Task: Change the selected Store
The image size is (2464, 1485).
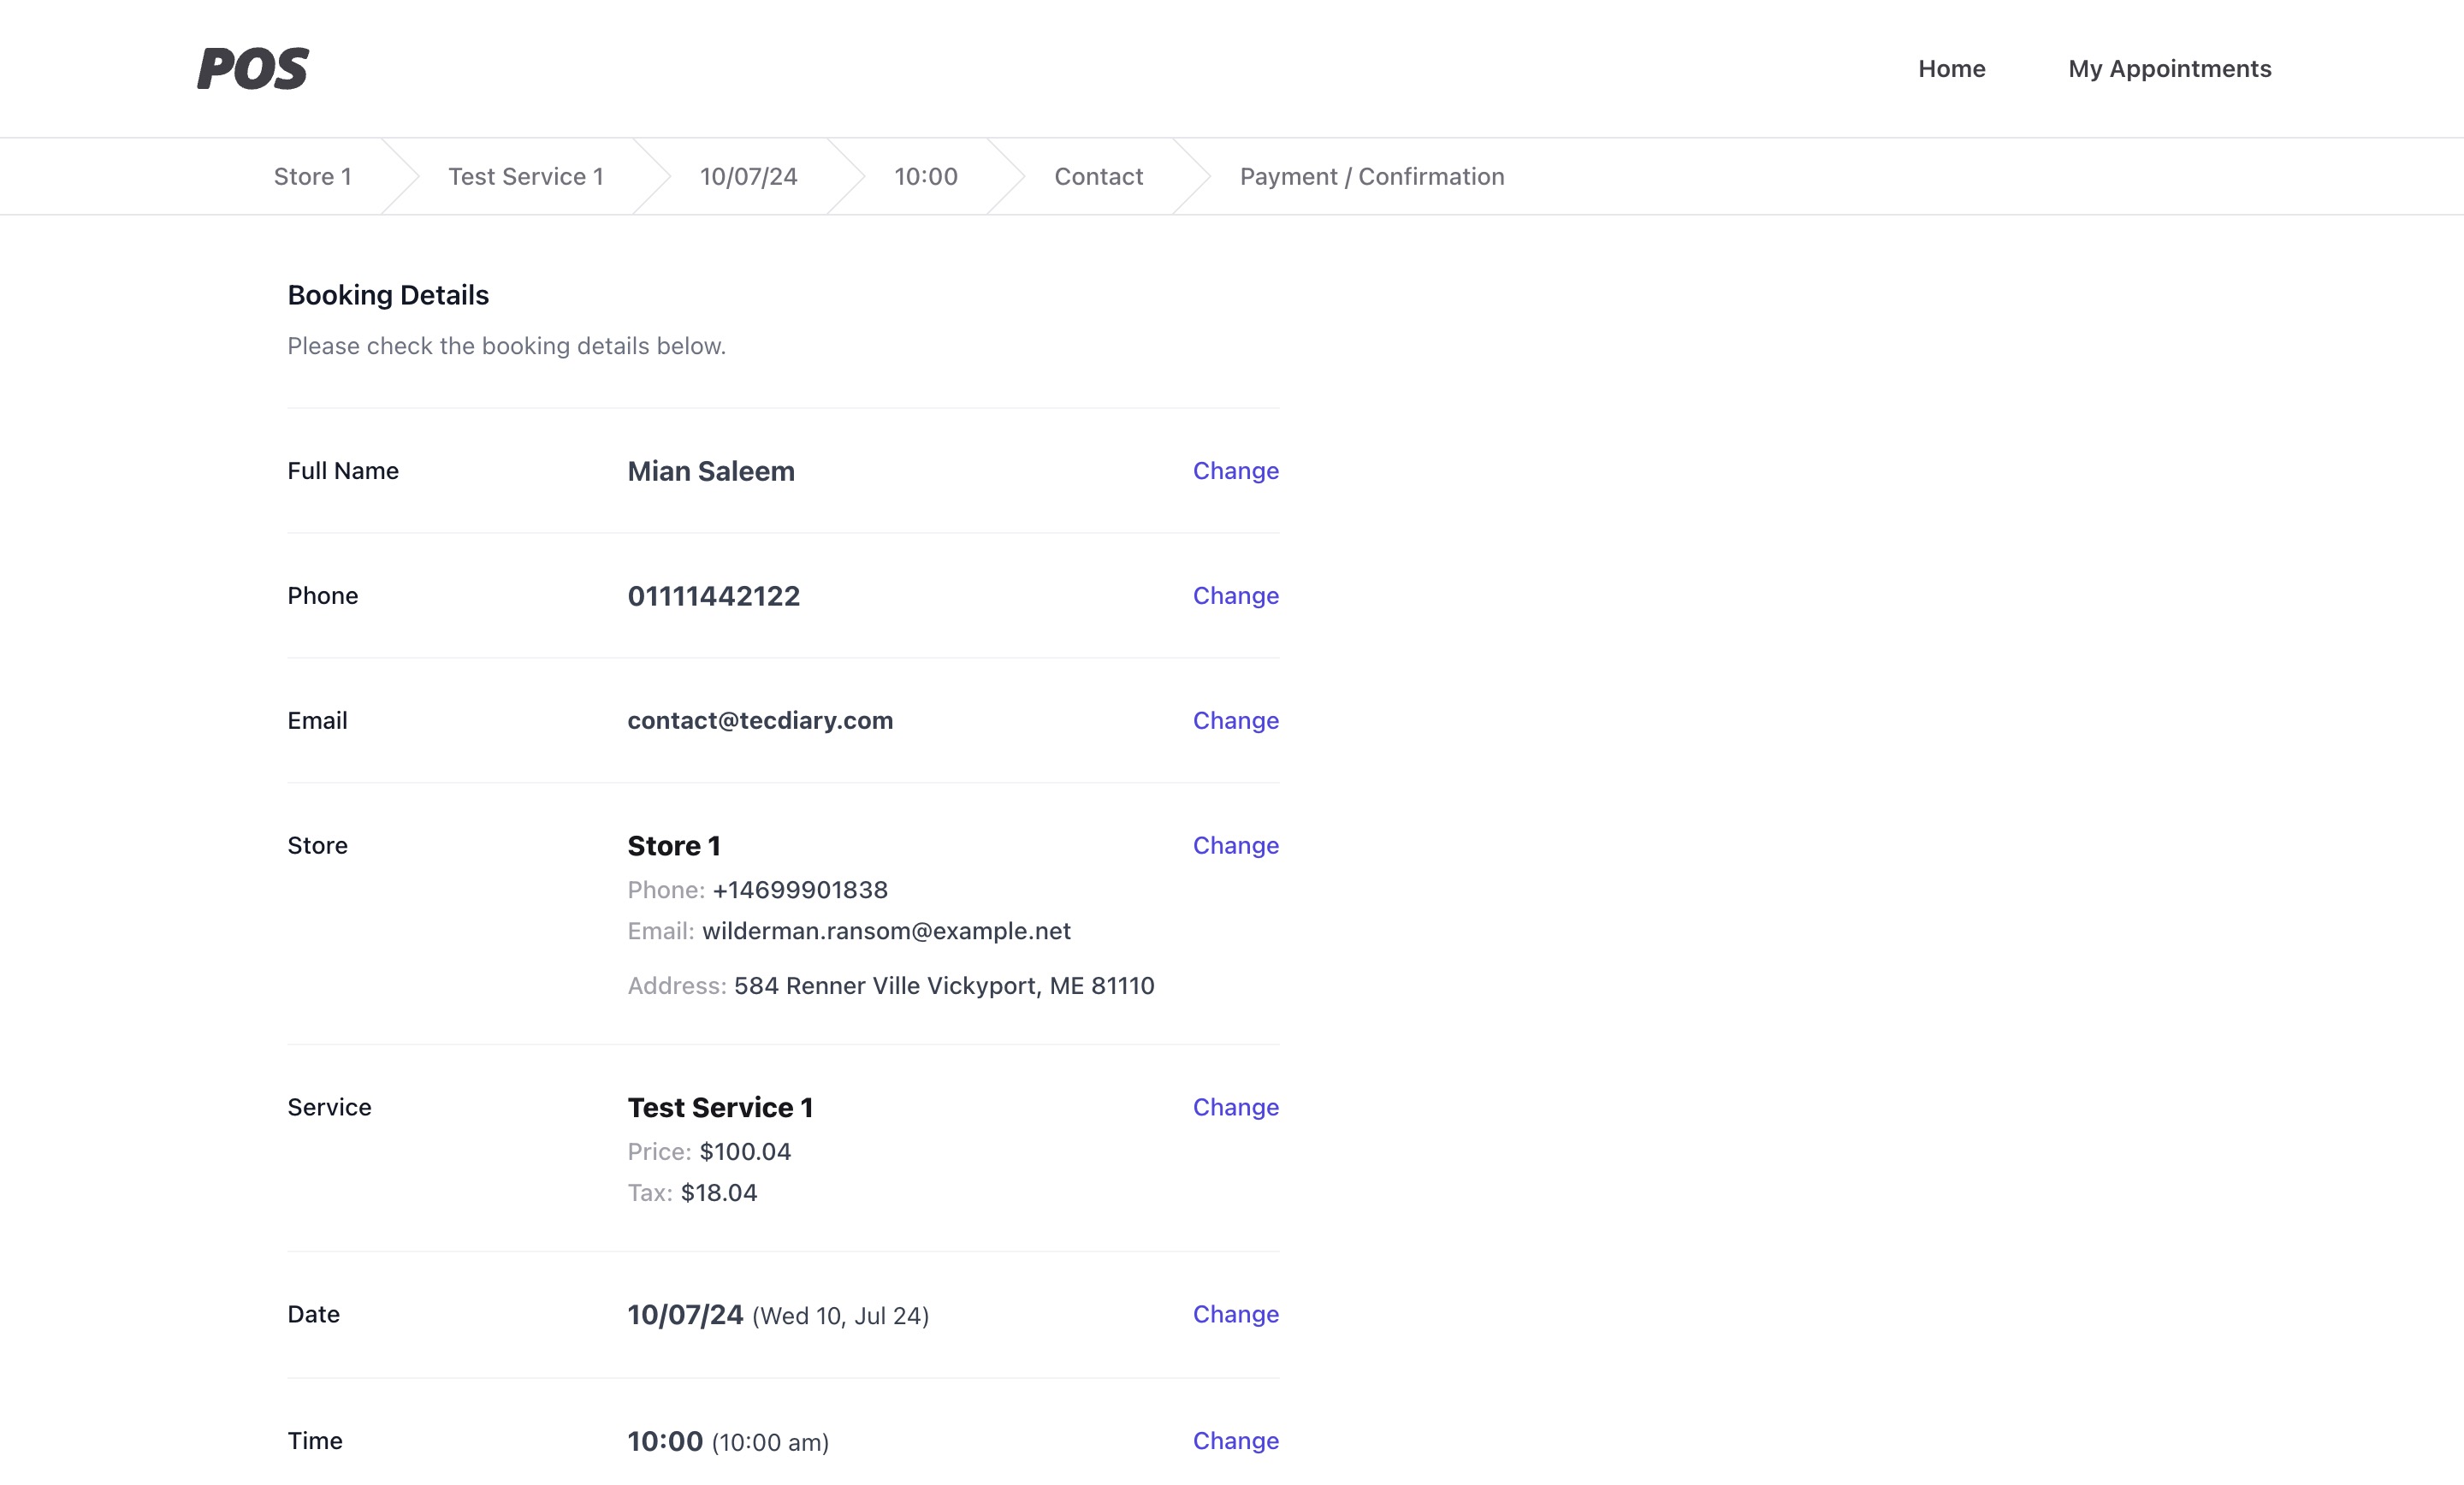Action: pyautogui.click(x=1235, y=846)
